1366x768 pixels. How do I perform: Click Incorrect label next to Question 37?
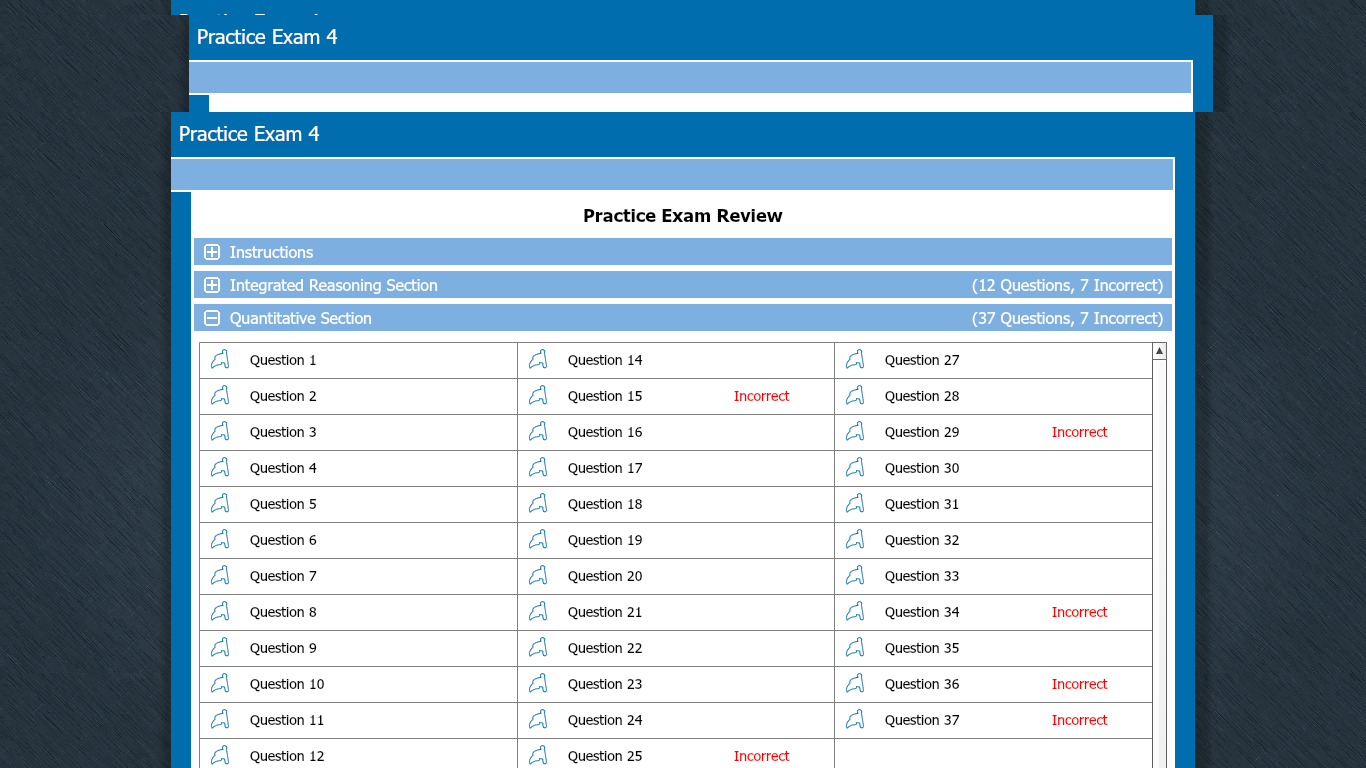pyautogui.click(x=1079, y=720)
